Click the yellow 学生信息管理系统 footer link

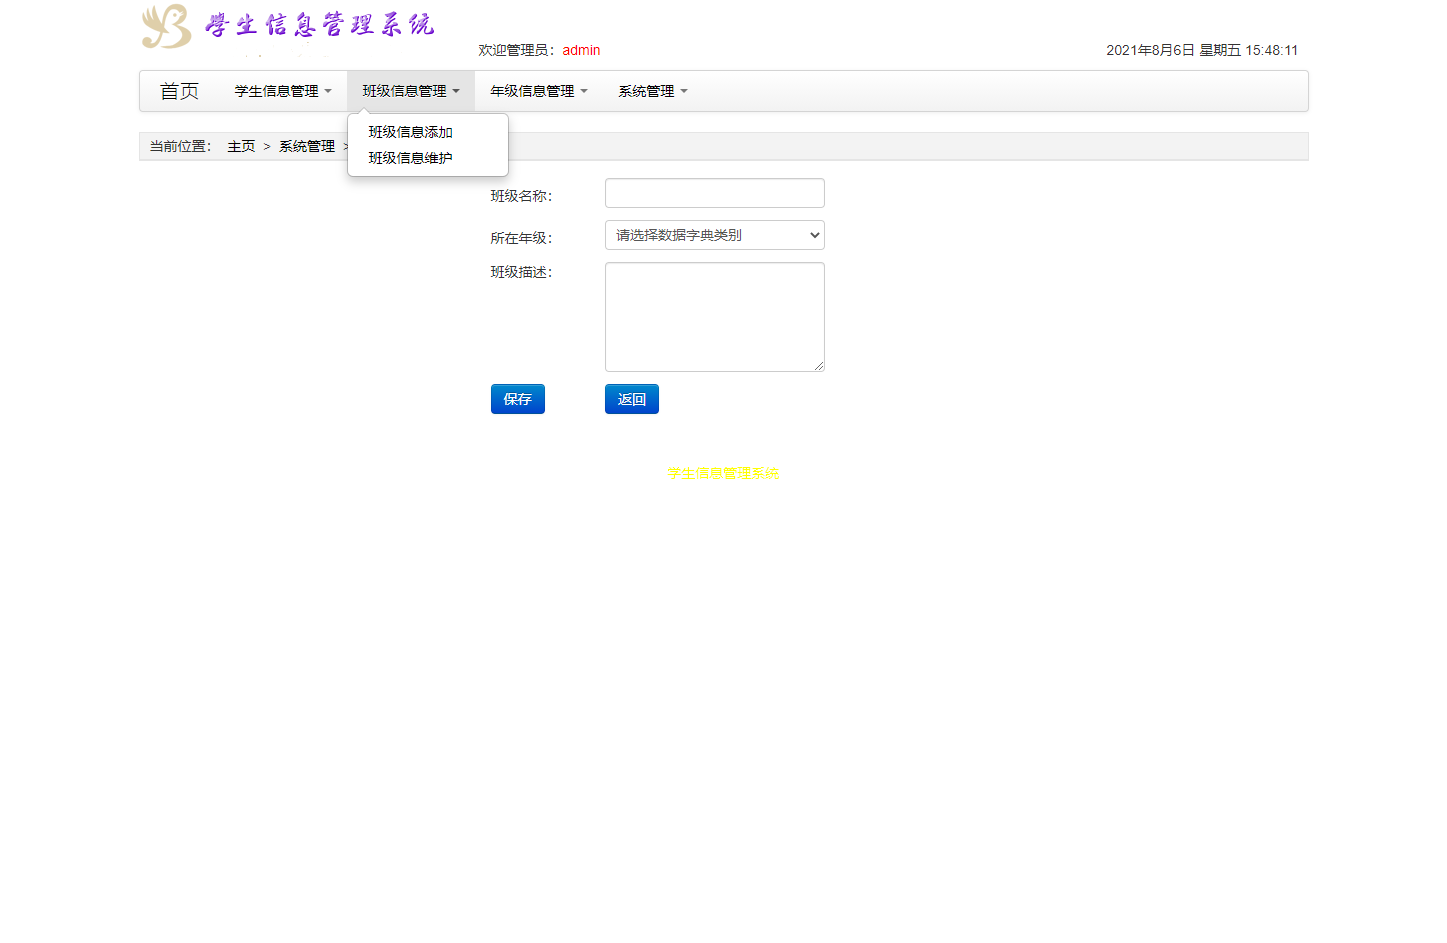722,473
